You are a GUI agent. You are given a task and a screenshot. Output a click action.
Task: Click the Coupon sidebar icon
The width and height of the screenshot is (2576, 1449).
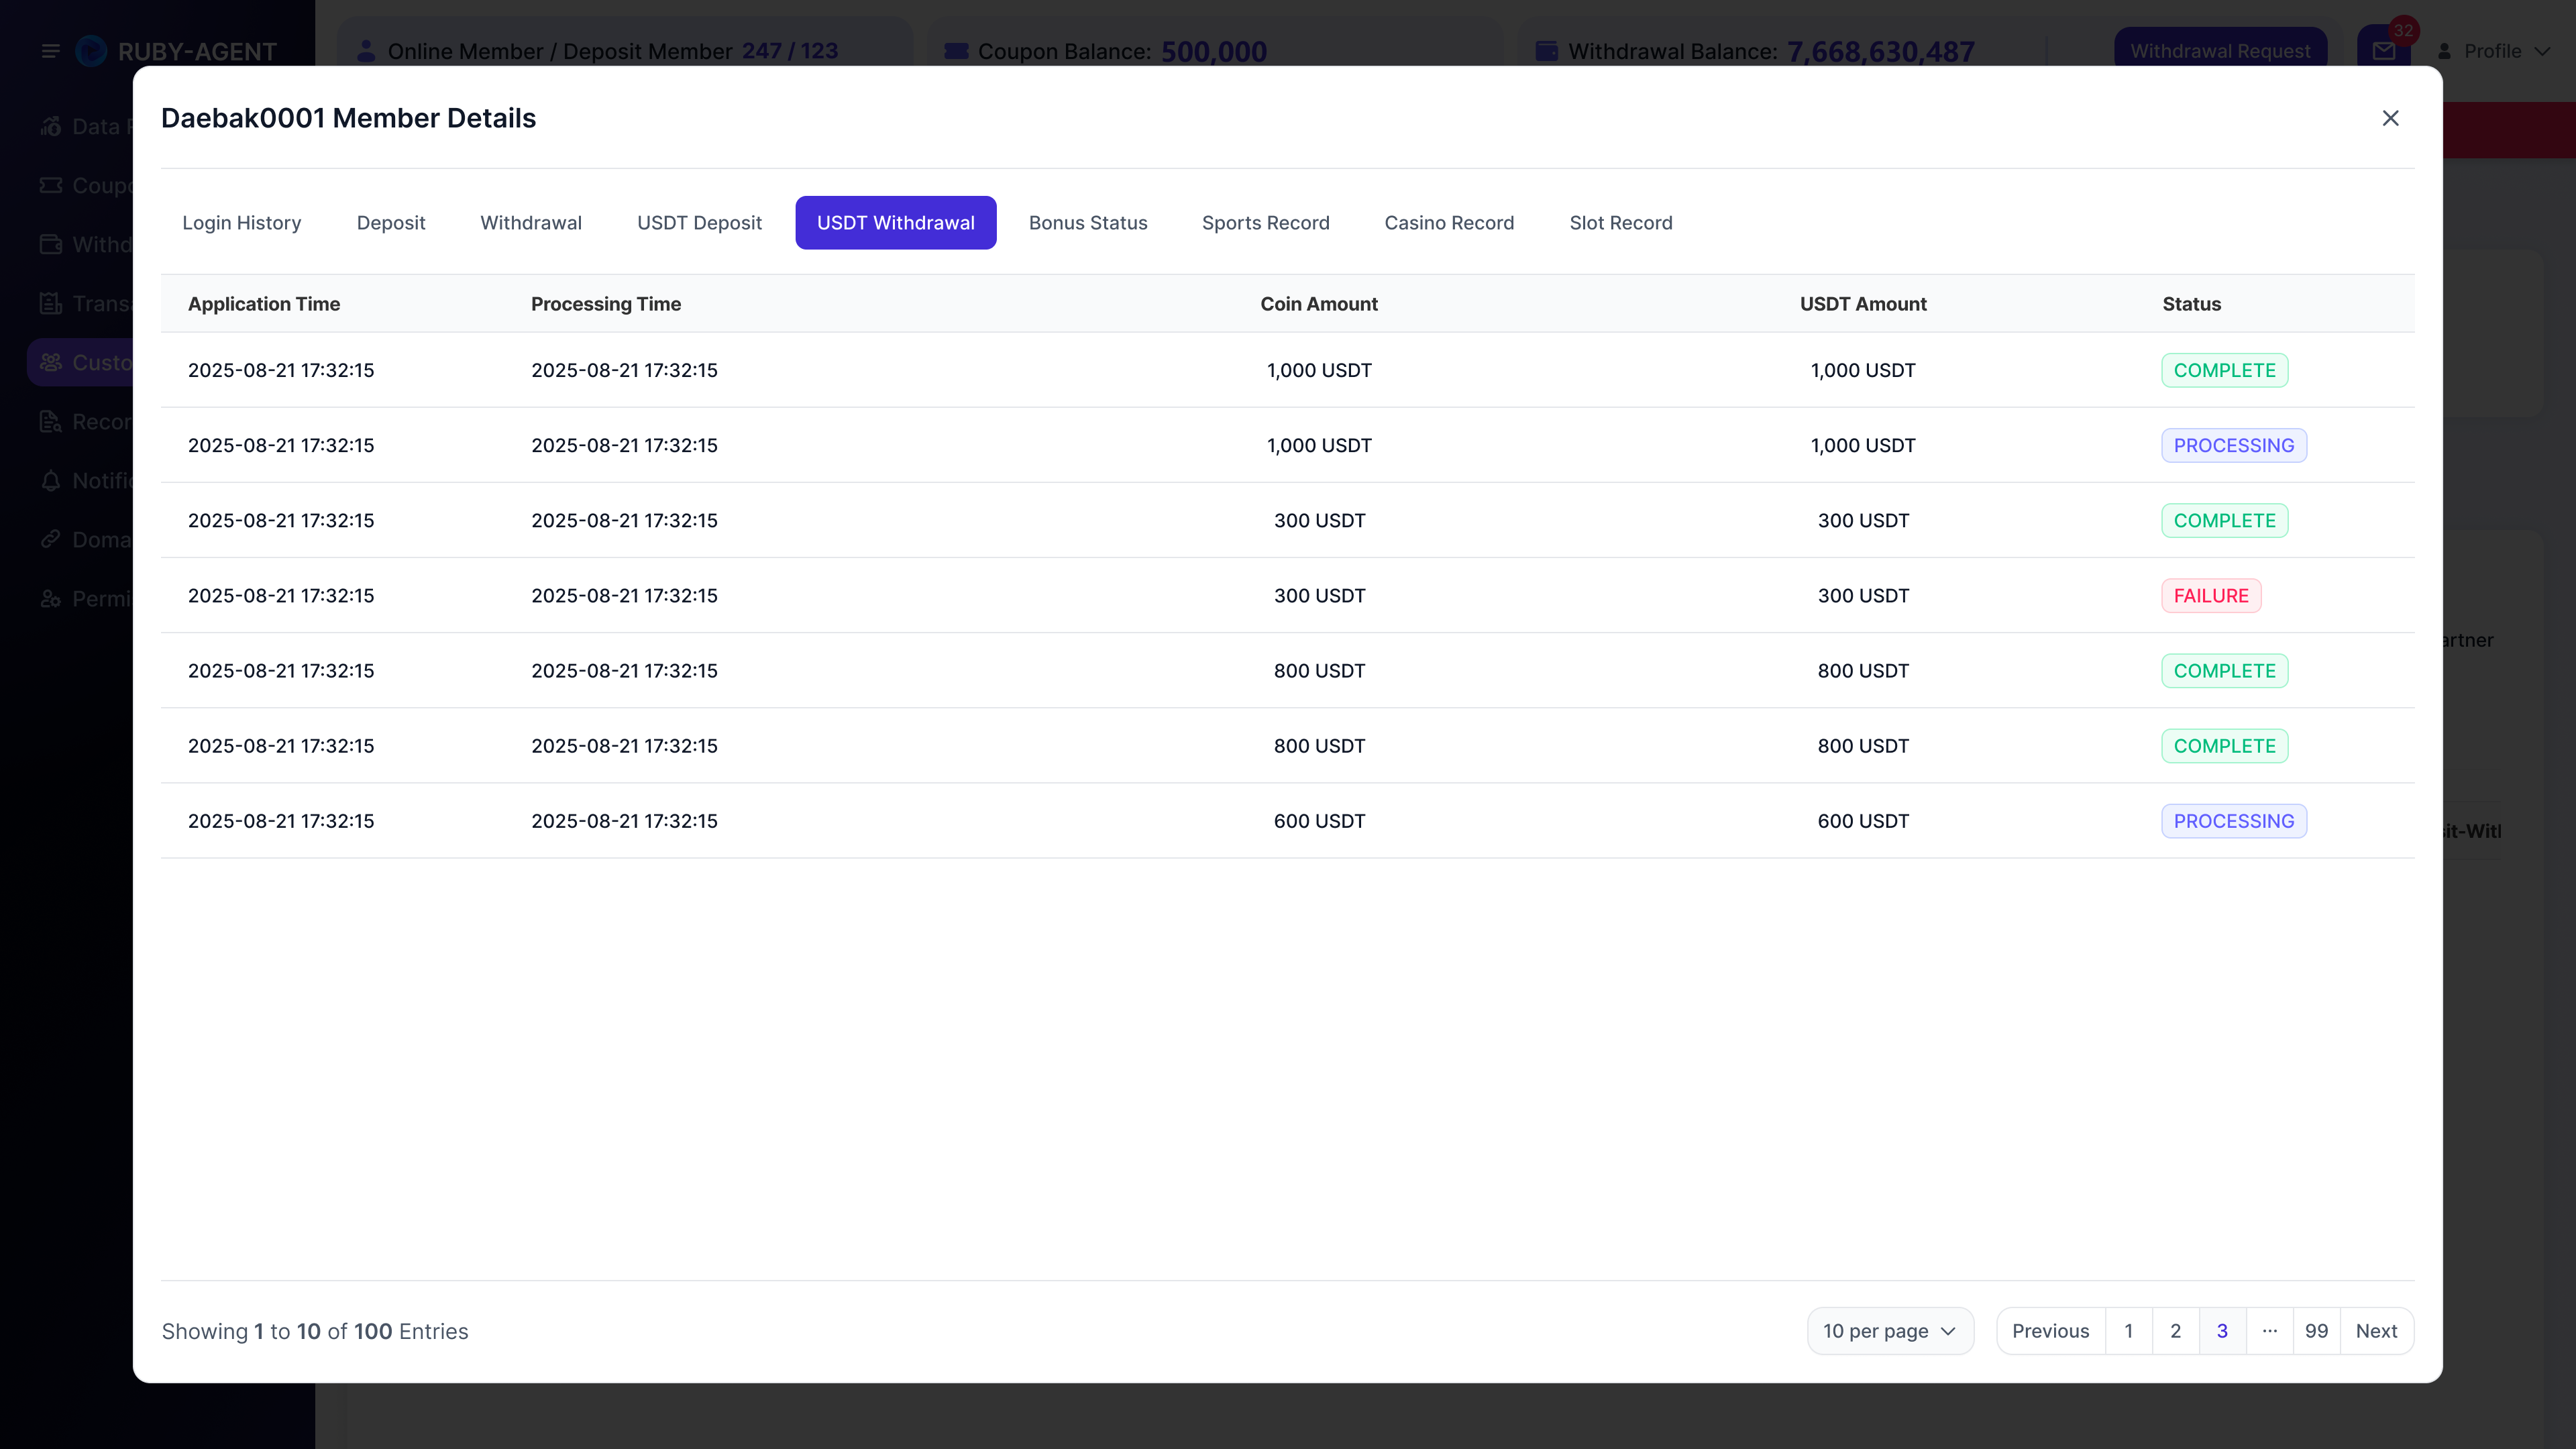[x=51, y=185]
